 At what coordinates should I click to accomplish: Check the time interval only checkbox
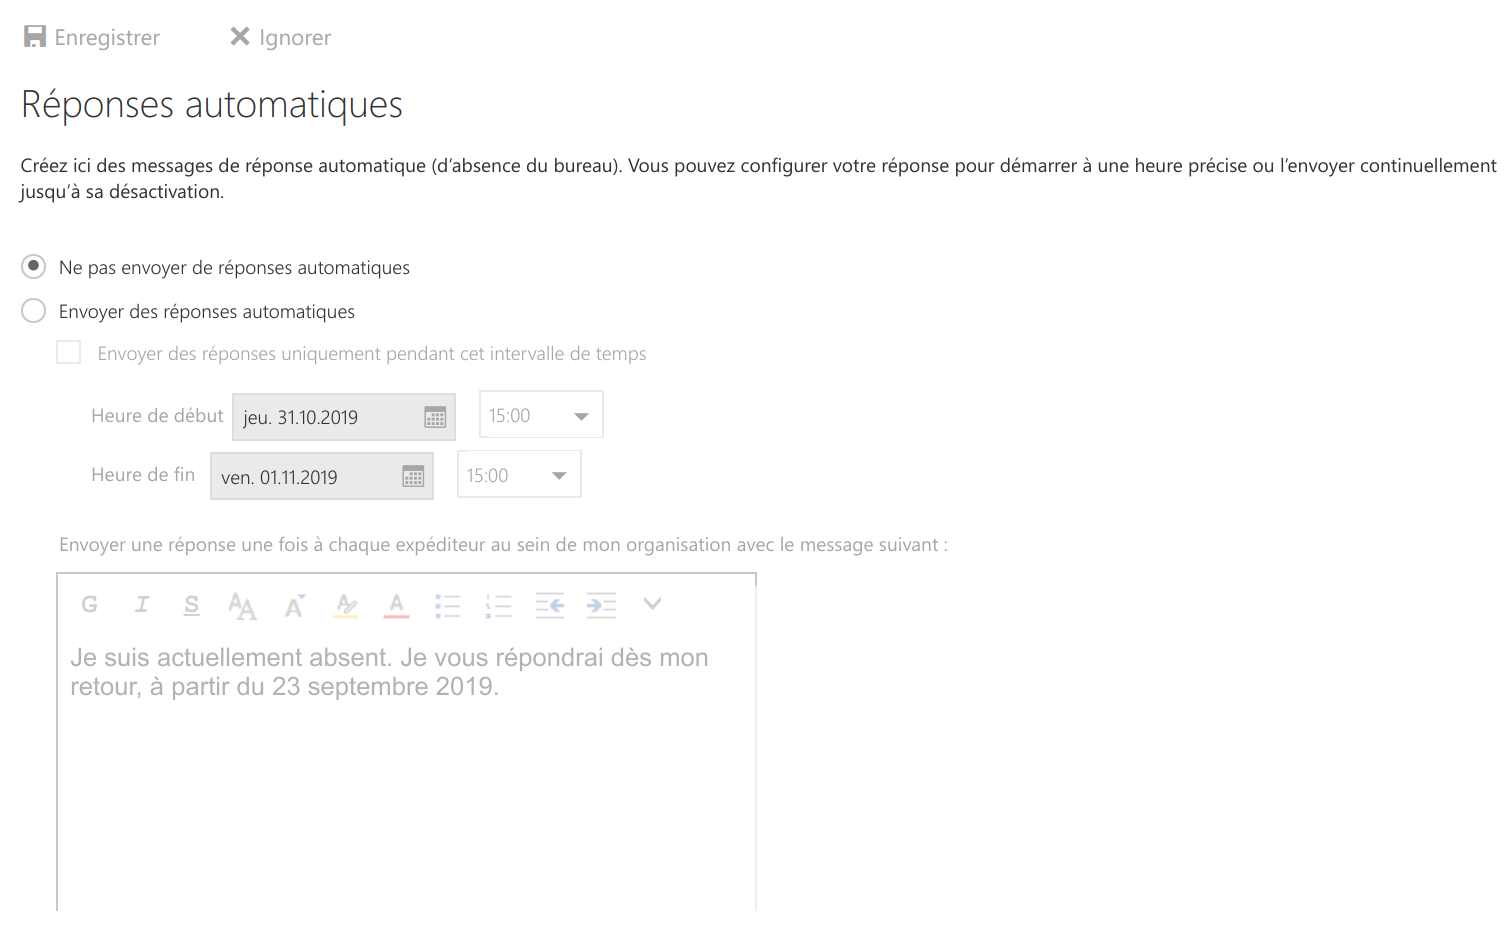pos(69,353)
